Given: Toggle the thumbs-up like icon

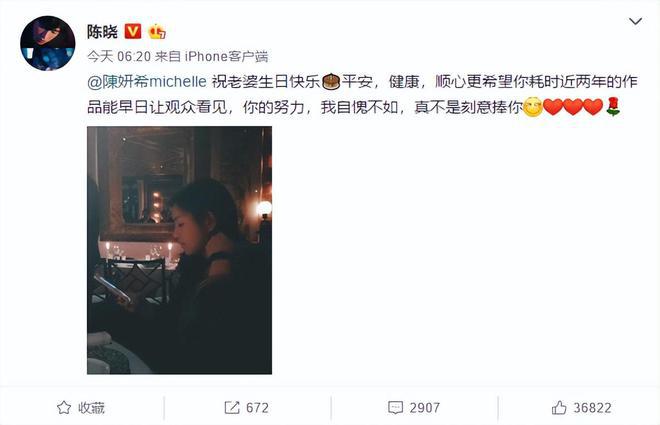Looking at the screenshot, I should [559, 407].
